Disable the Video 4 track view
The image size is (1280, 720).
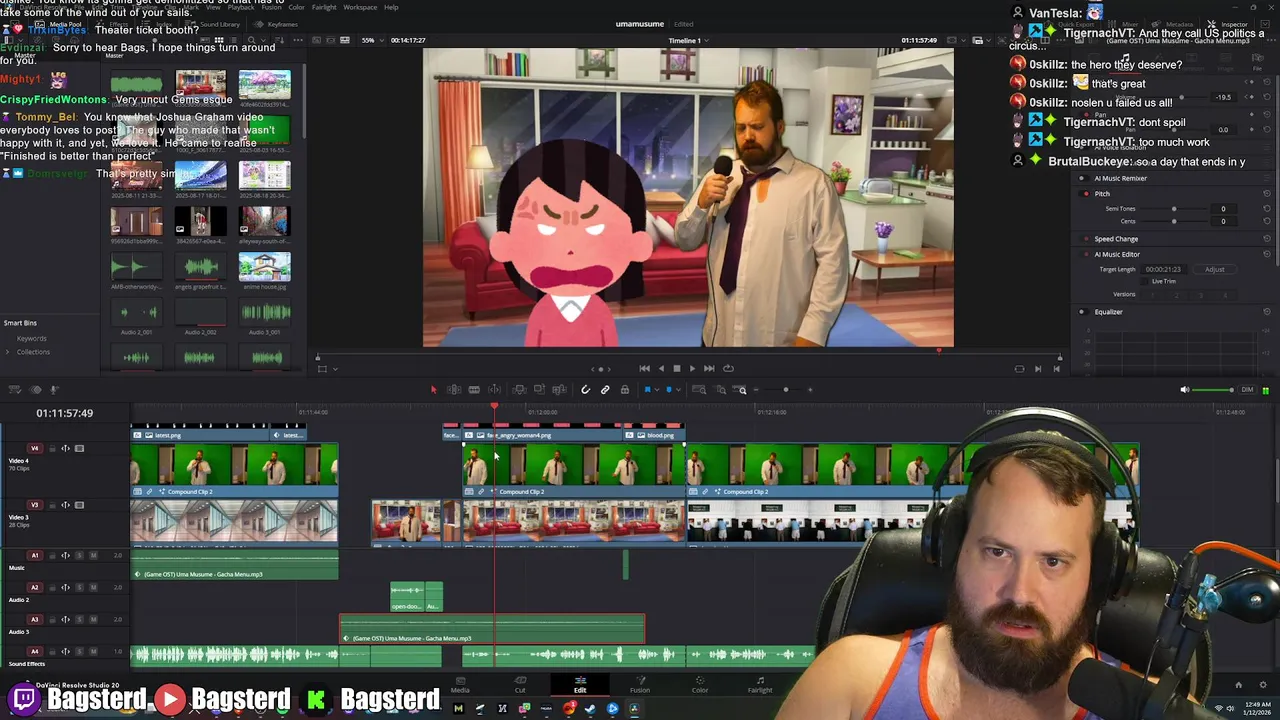pos(79,448)
